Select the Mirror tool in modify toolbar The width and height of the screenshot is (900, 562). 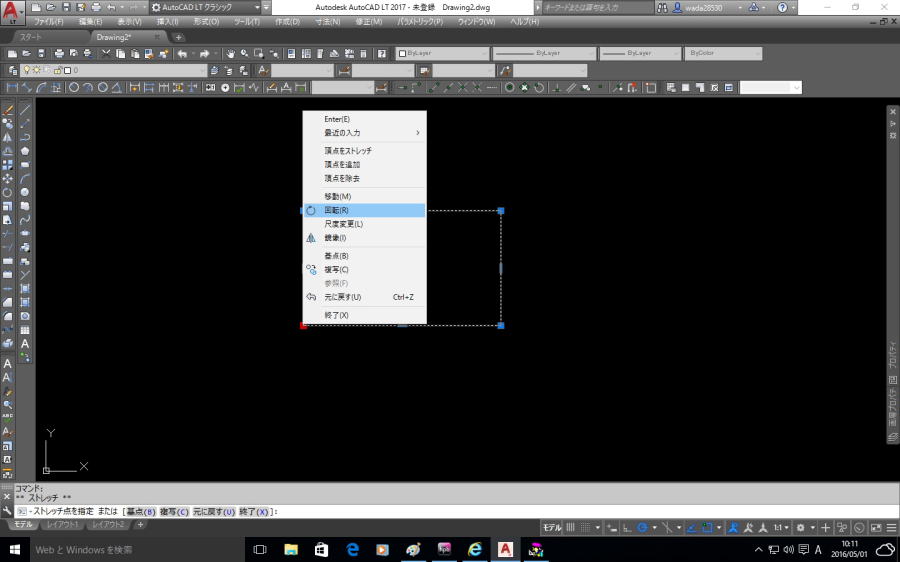(x=7, y=137)
